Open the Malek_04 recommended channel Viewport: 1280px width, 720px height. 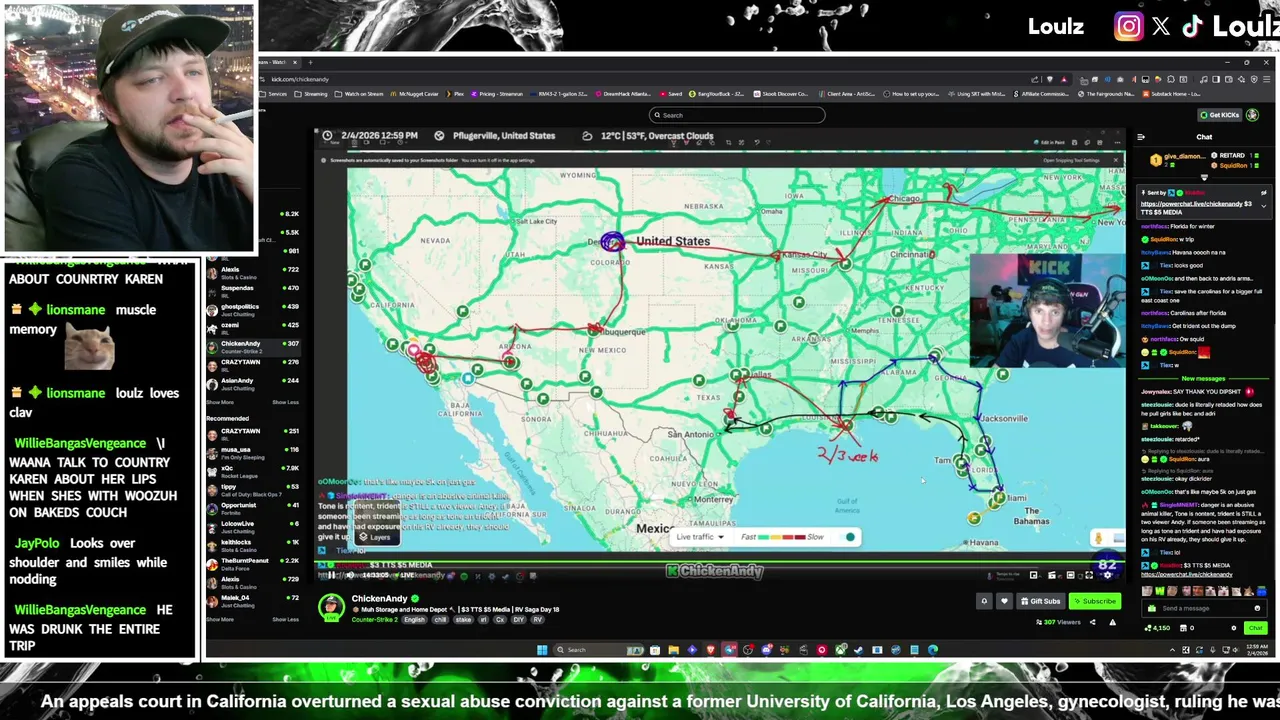252,600
